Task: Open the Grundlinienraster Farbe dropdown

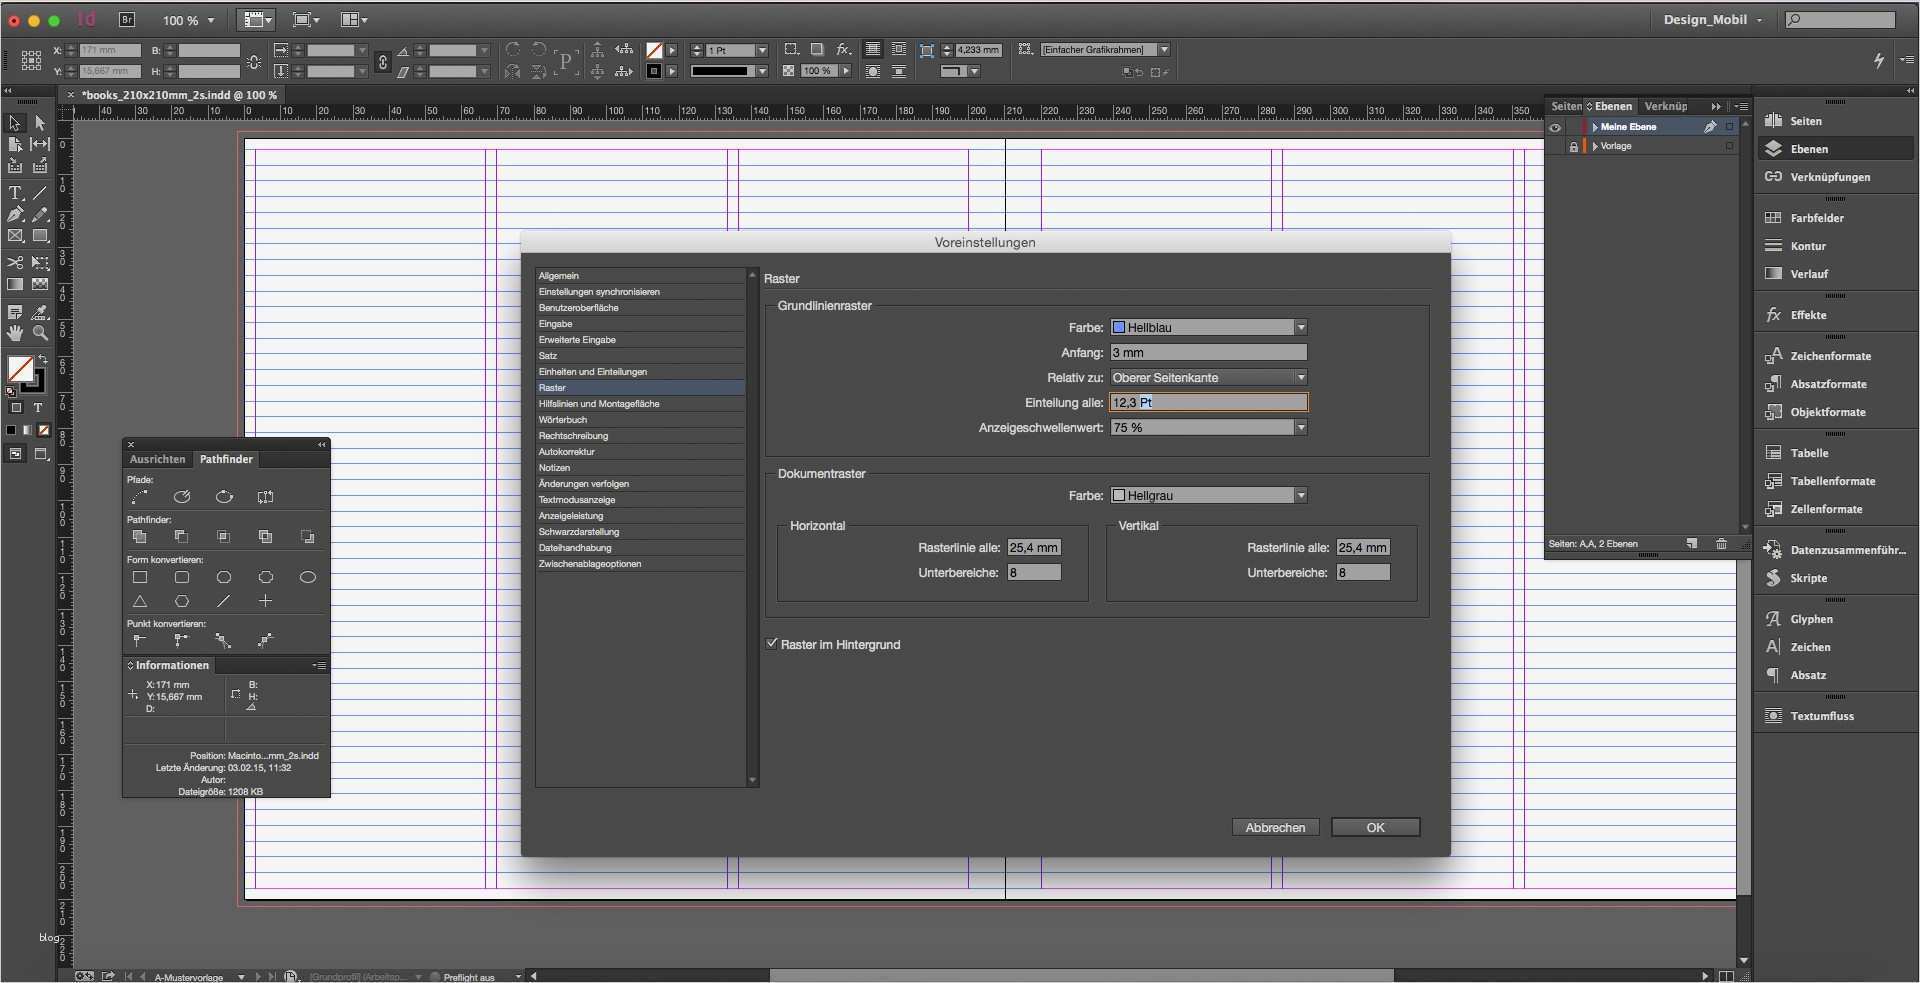Action: pyautogui.click(x=1300, y=326)
